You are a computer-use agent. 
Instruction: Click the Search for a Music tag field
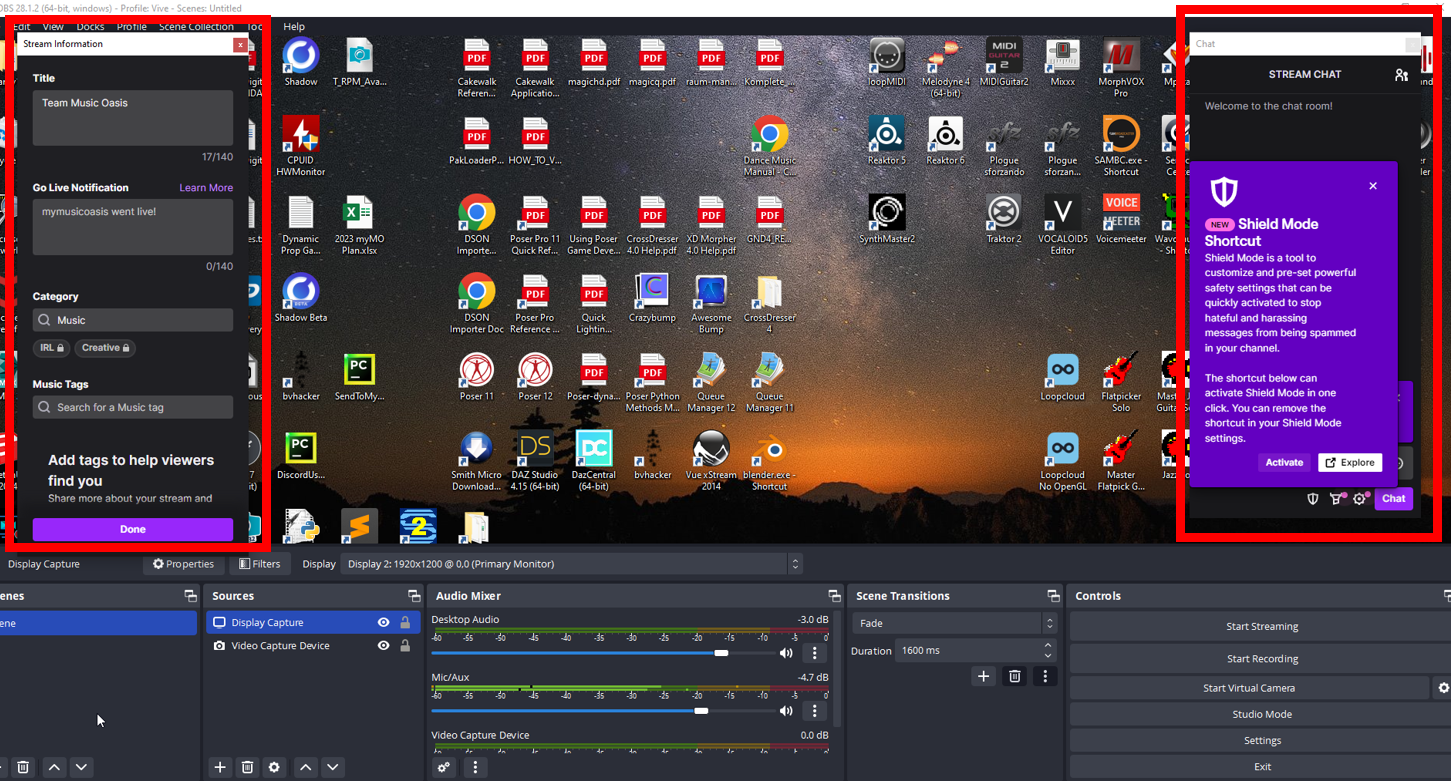133,407
